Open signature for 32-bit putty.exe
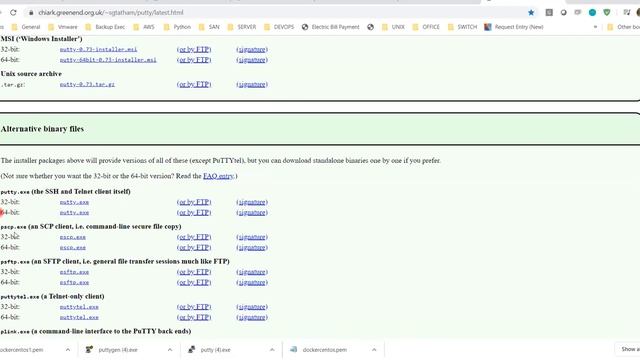This screenshot has width=640, height=360. [252, 202]
